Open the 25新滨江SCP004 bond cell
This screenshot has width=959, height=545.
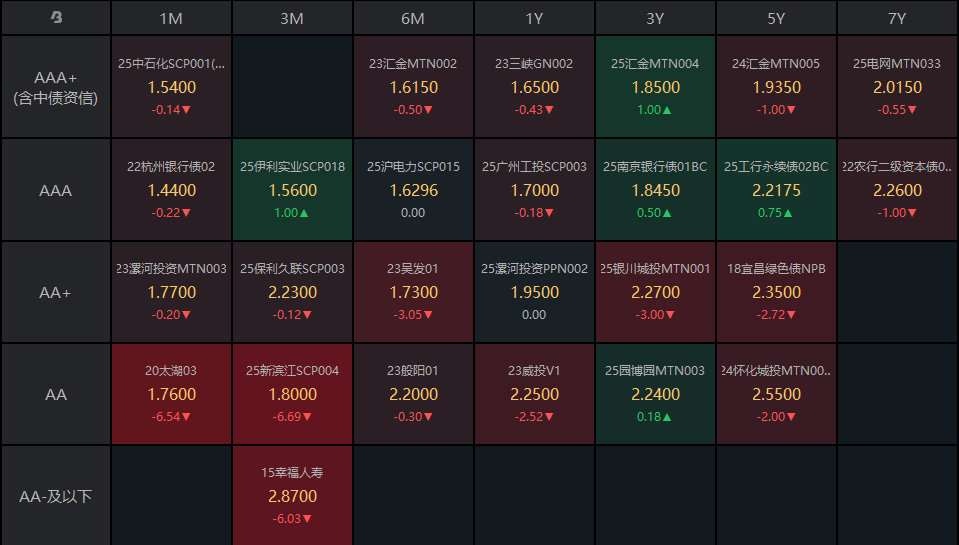pos(292,394)
